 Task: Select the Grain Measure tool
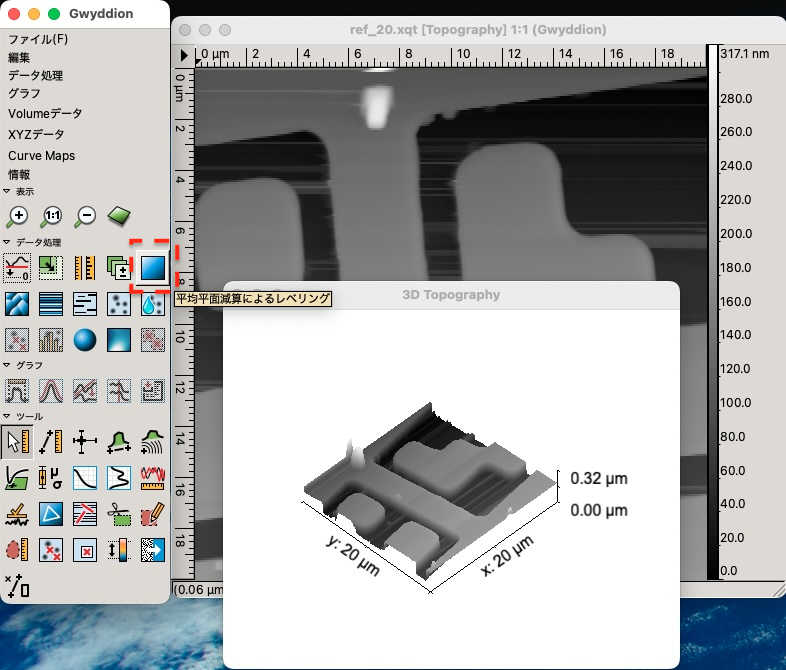tap(17, 550)
